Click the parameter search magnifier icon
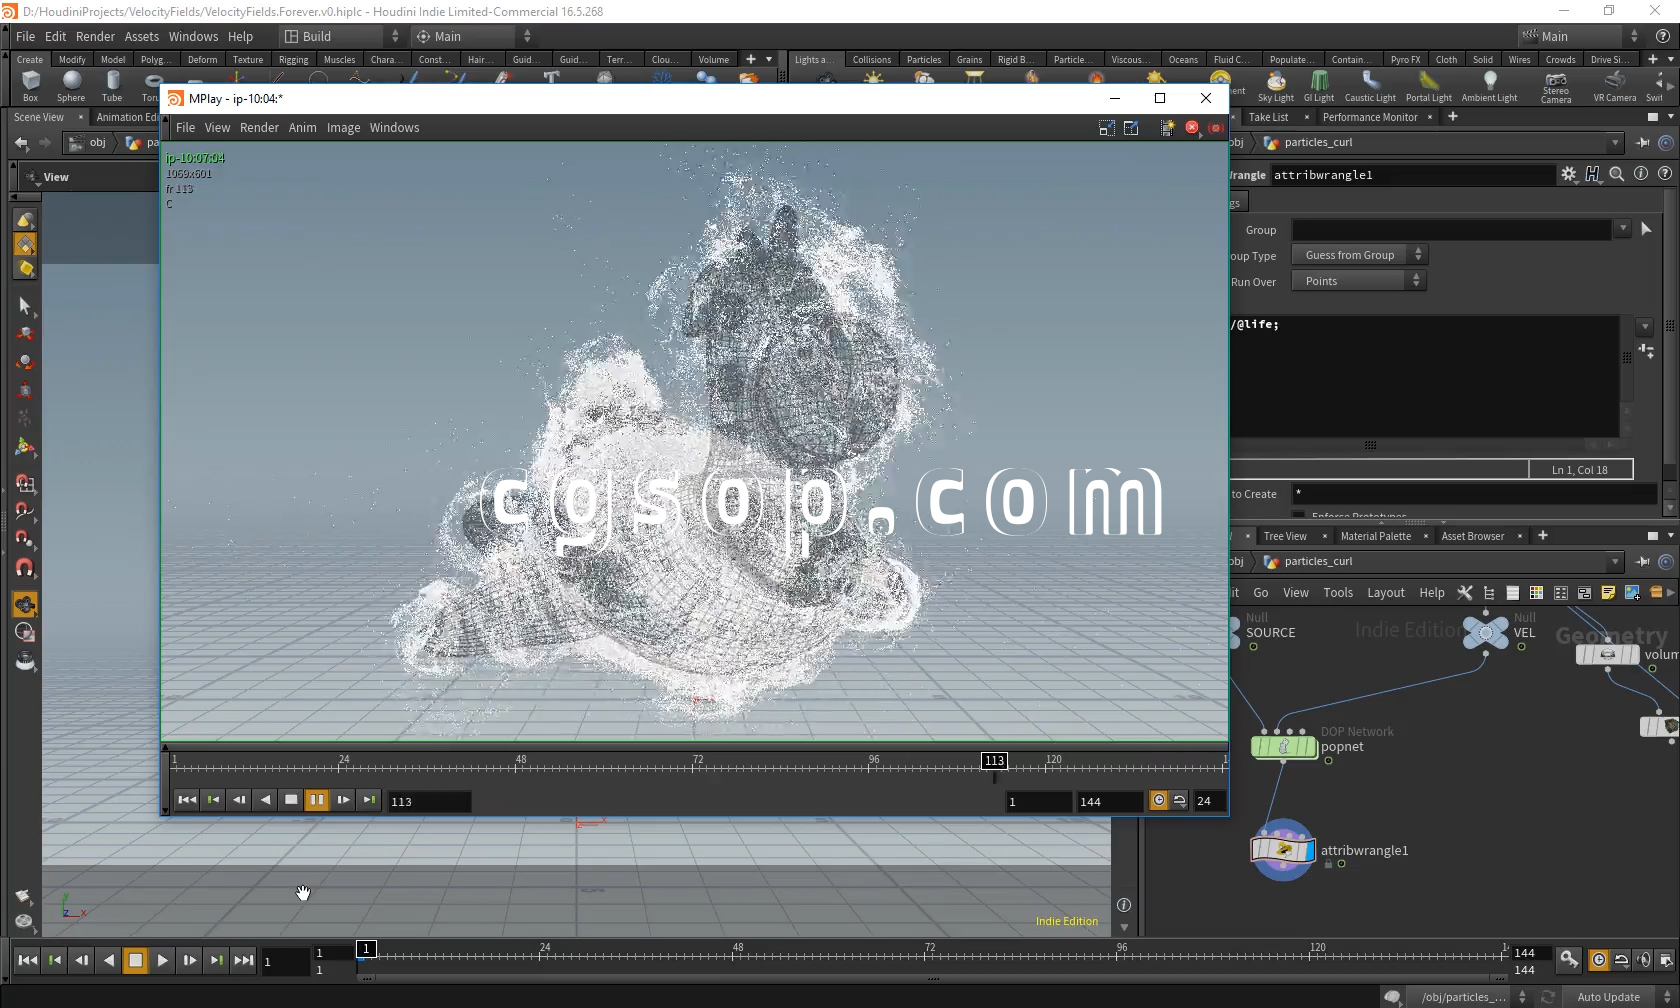Image resolution: width=1680 pixels, height=1008 pixels. (x=1616, y=174)
